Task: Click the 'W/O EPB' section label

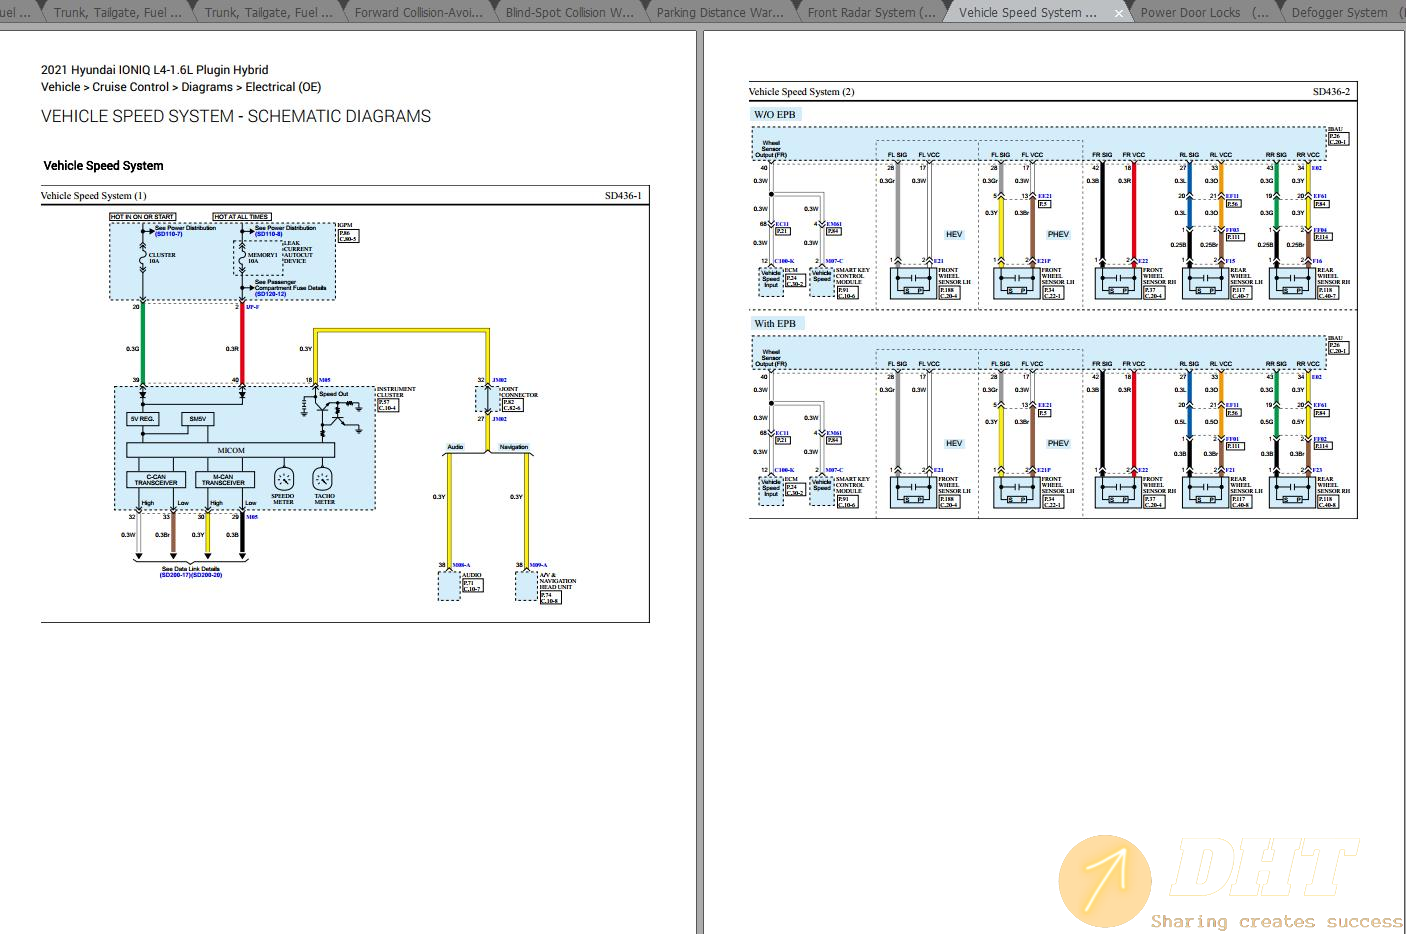Action: tap(775, 114)
